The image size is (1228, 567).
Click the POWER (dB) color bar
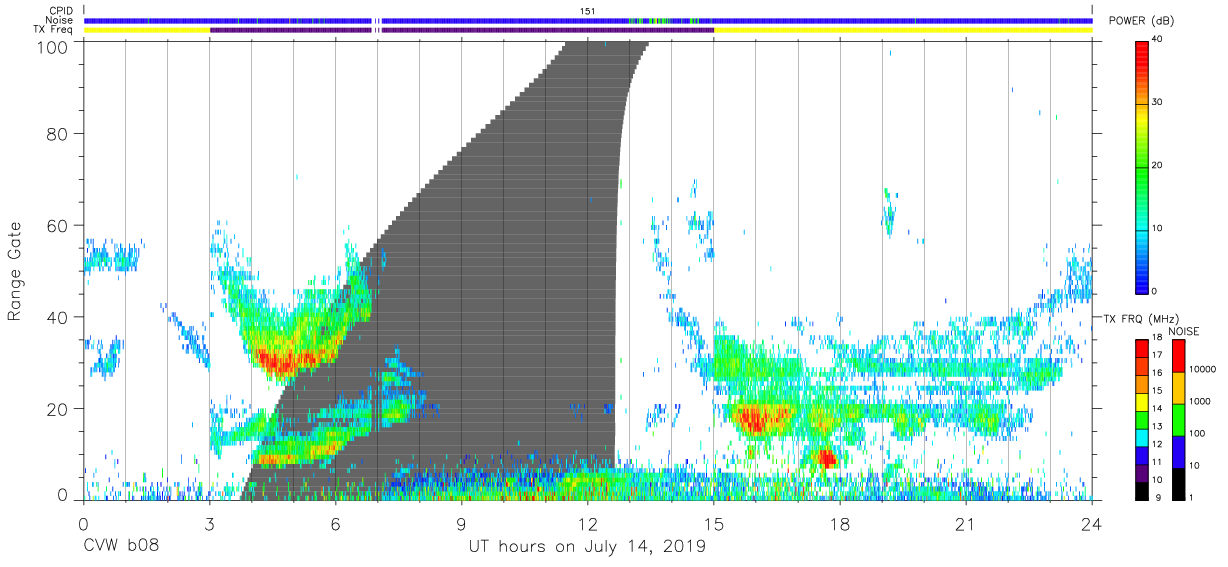point(1141,166)
